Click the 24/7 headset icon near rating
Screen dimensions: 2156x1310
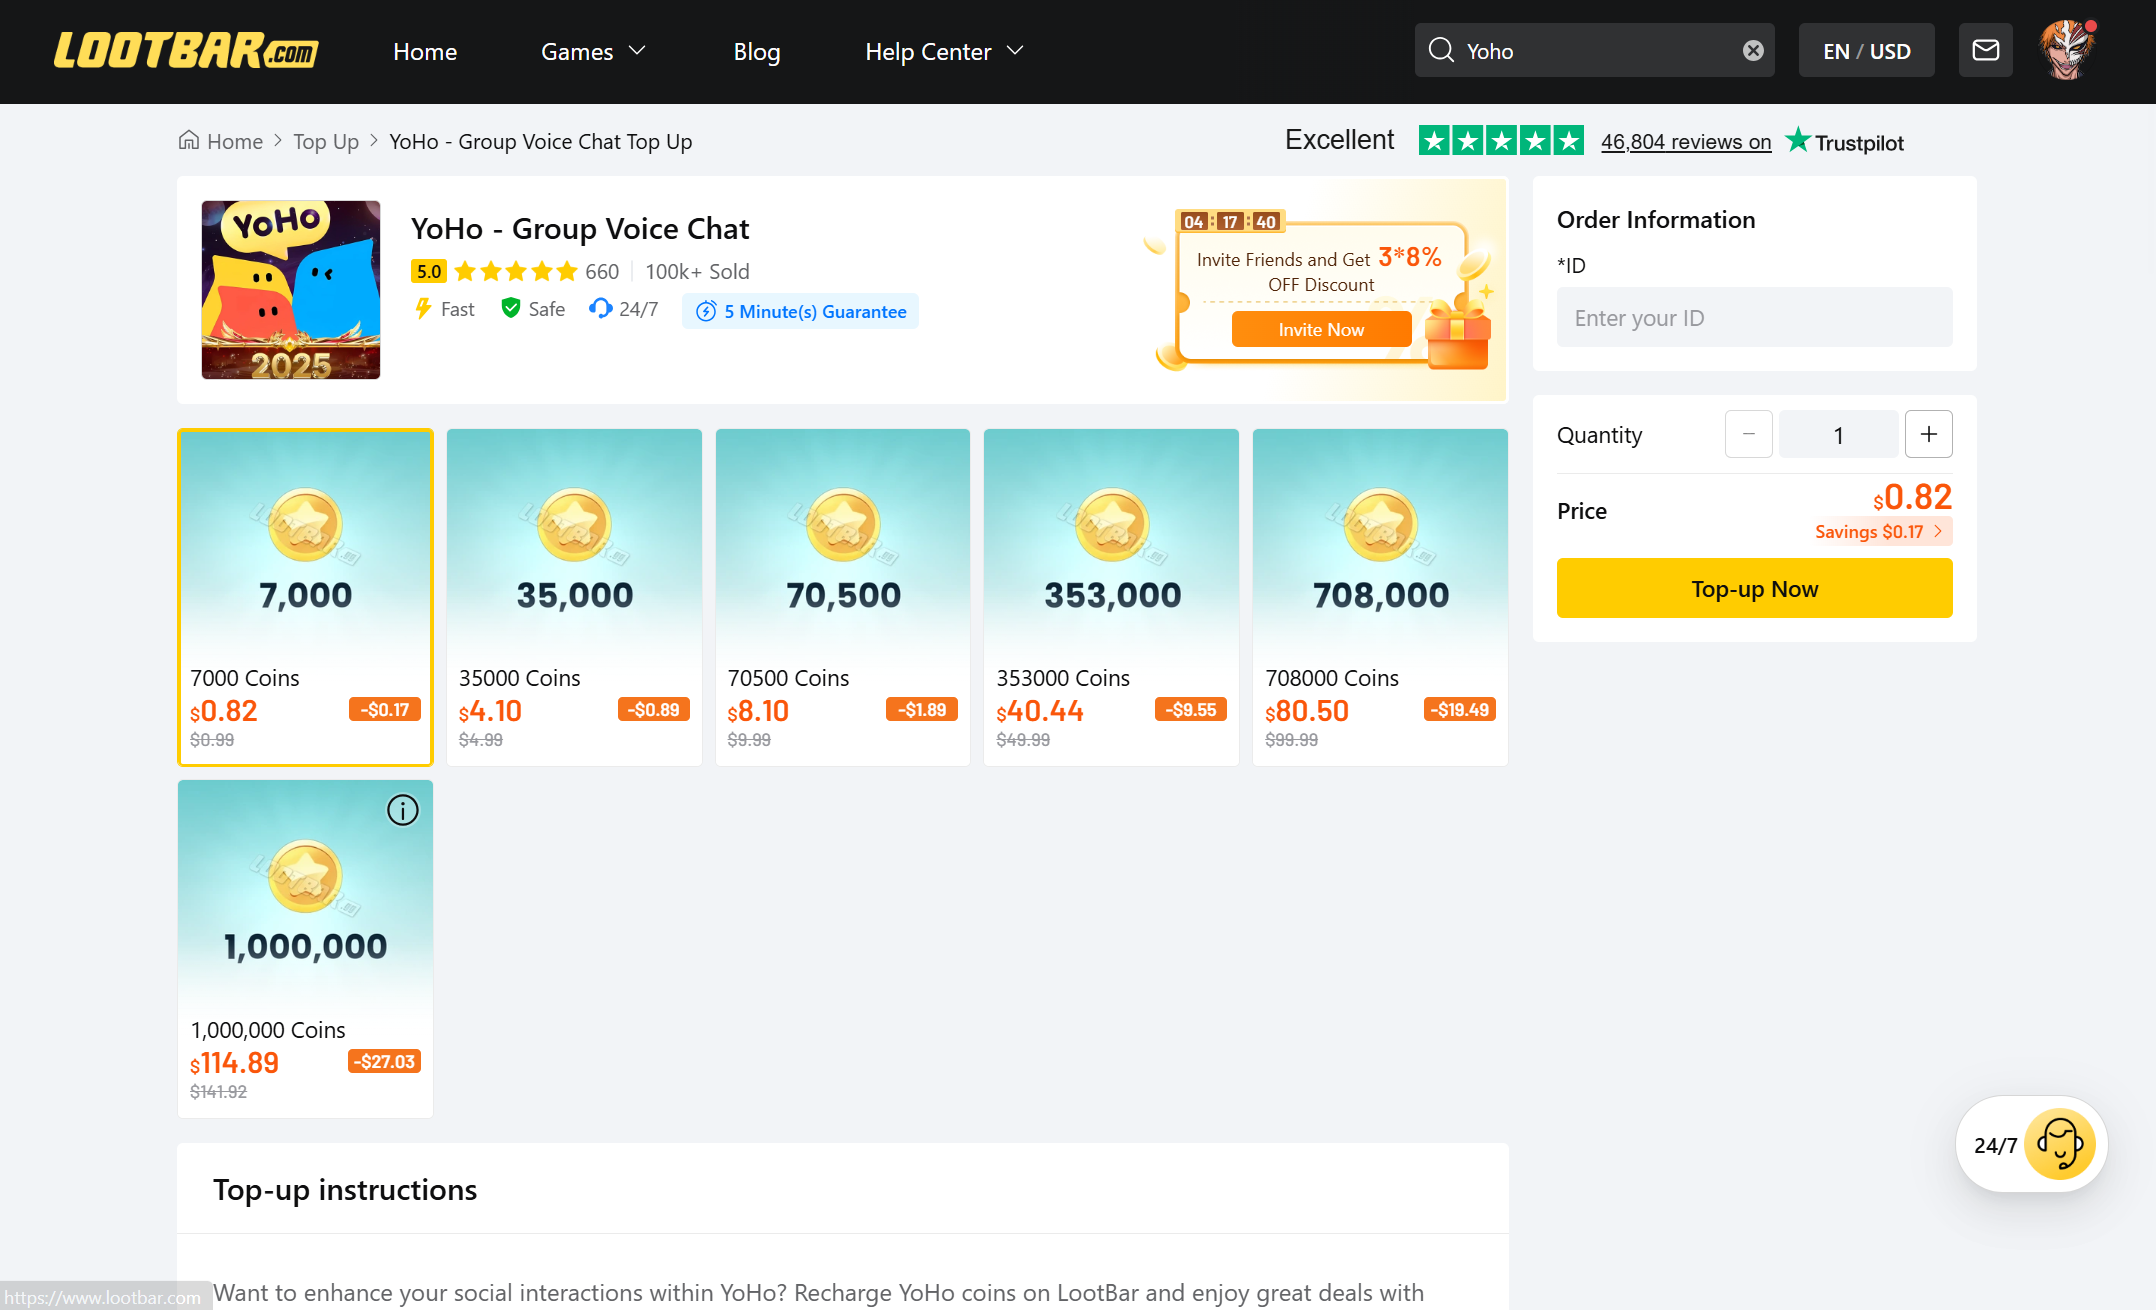[x=600, y=309]
